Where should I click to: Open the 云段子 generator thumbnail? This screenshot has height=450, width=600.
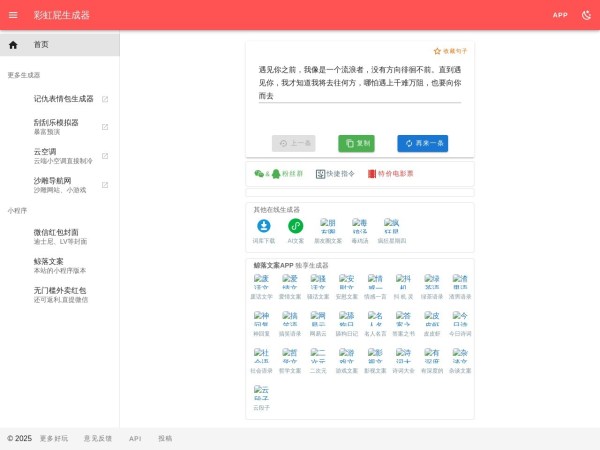pyautogui.click(x=261, y=392)
